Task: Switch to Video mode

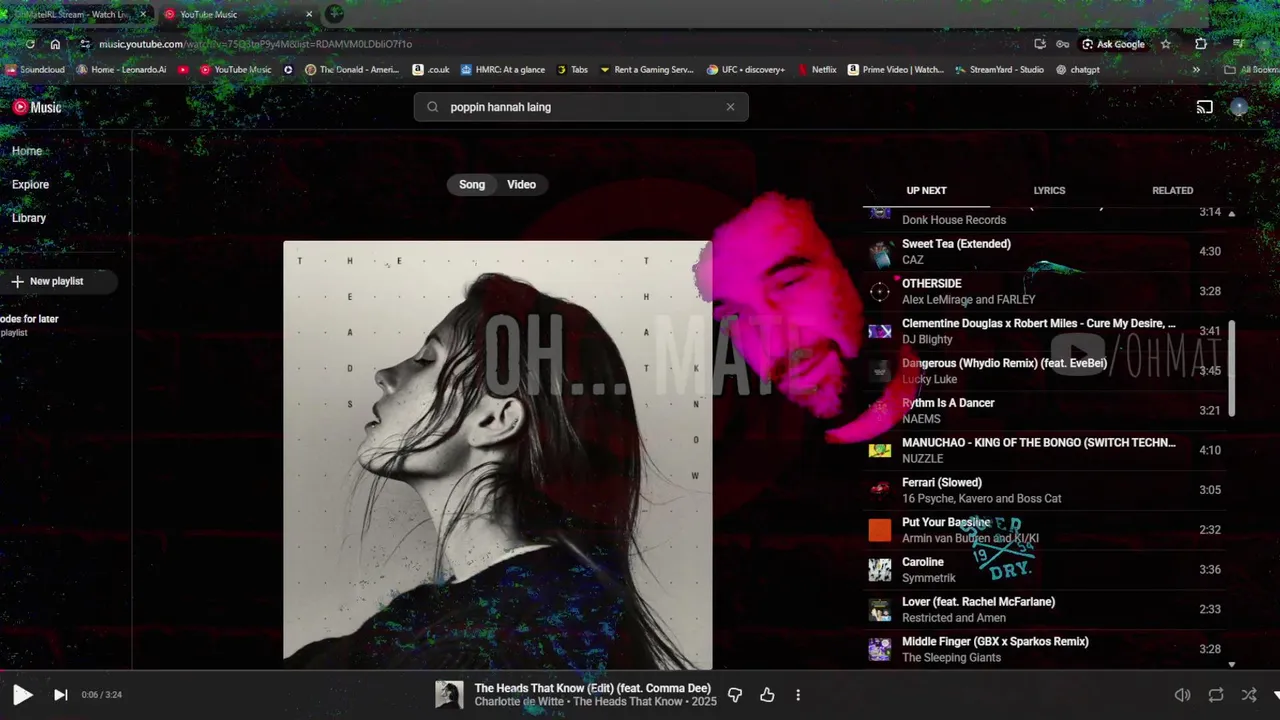Action: point(521,184)
